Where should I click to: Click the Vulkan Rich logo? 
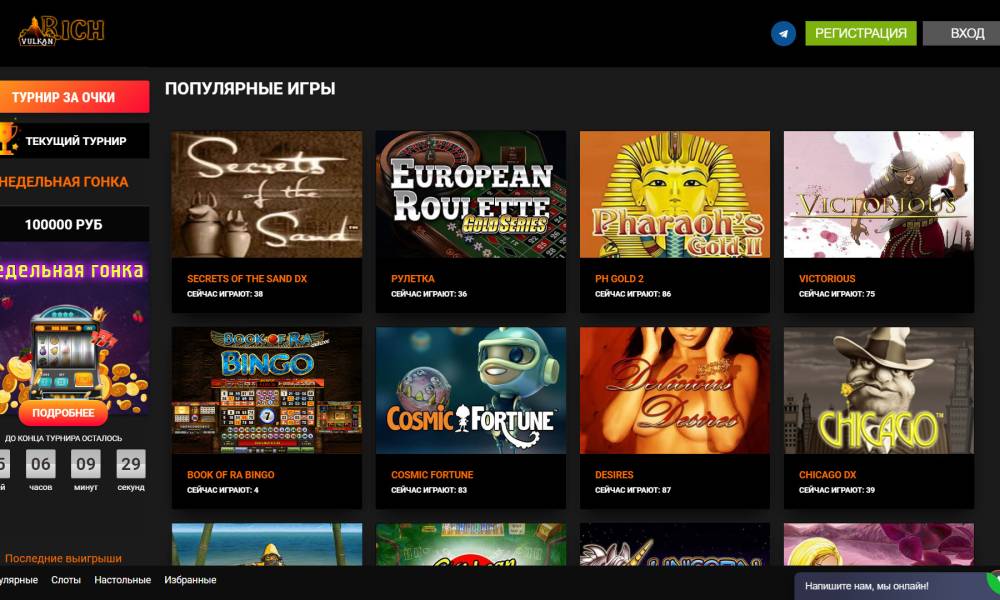click(61, 31)
